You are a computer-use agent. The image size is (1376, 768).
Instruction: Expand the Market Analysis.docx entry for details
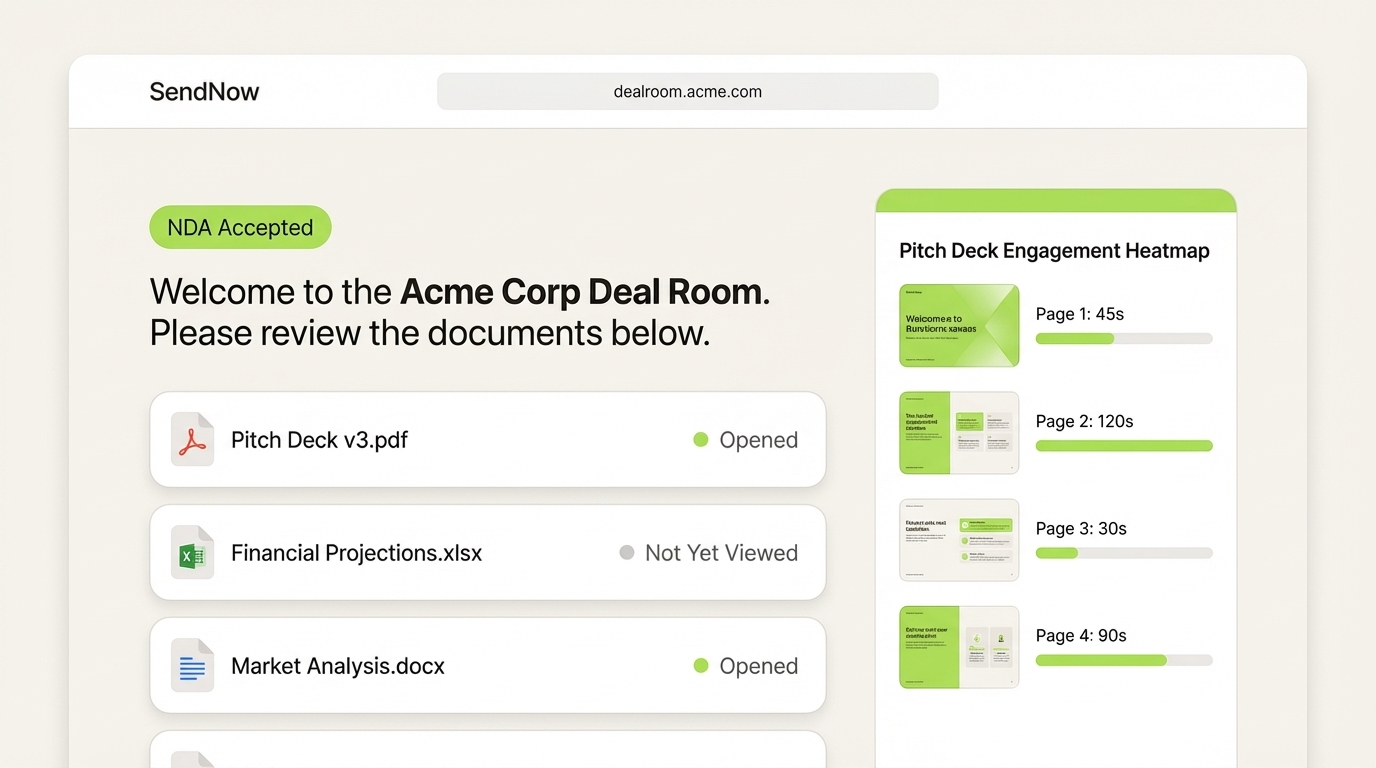(x=487, y=665)
